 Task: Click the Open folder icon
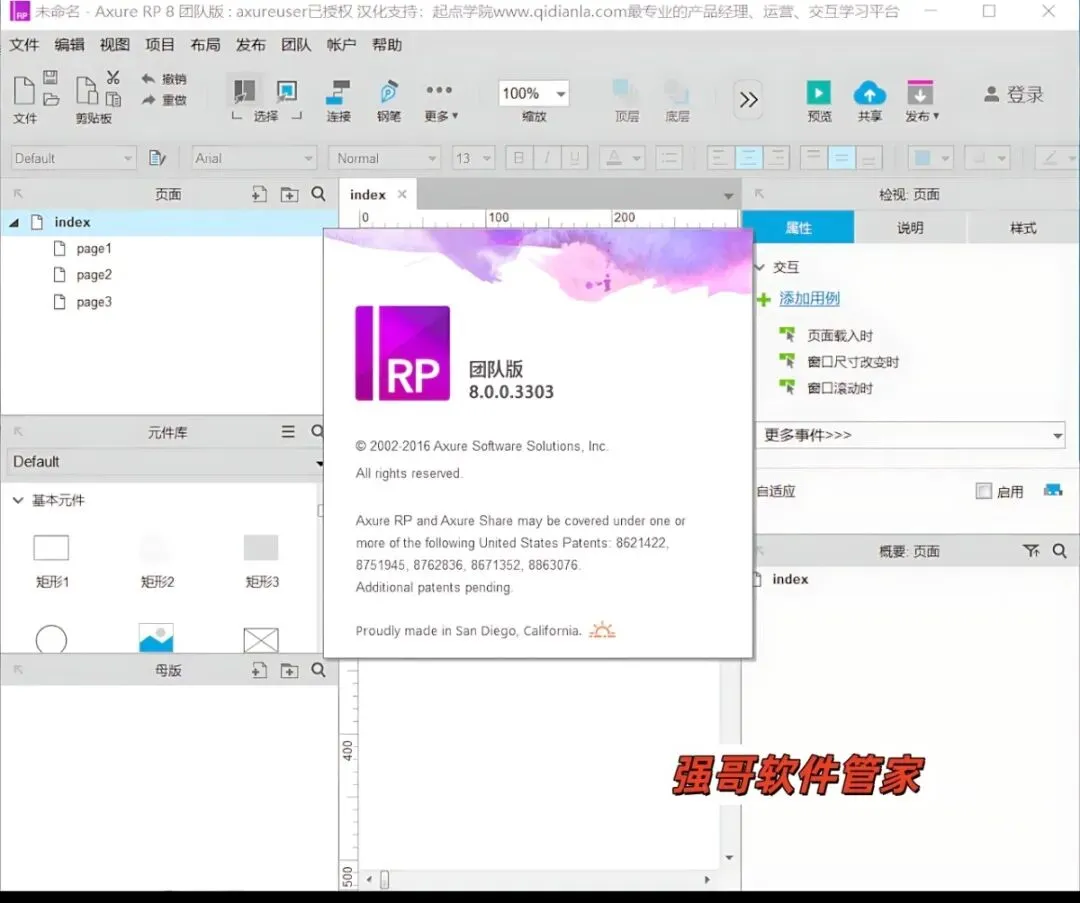[51, 99]
